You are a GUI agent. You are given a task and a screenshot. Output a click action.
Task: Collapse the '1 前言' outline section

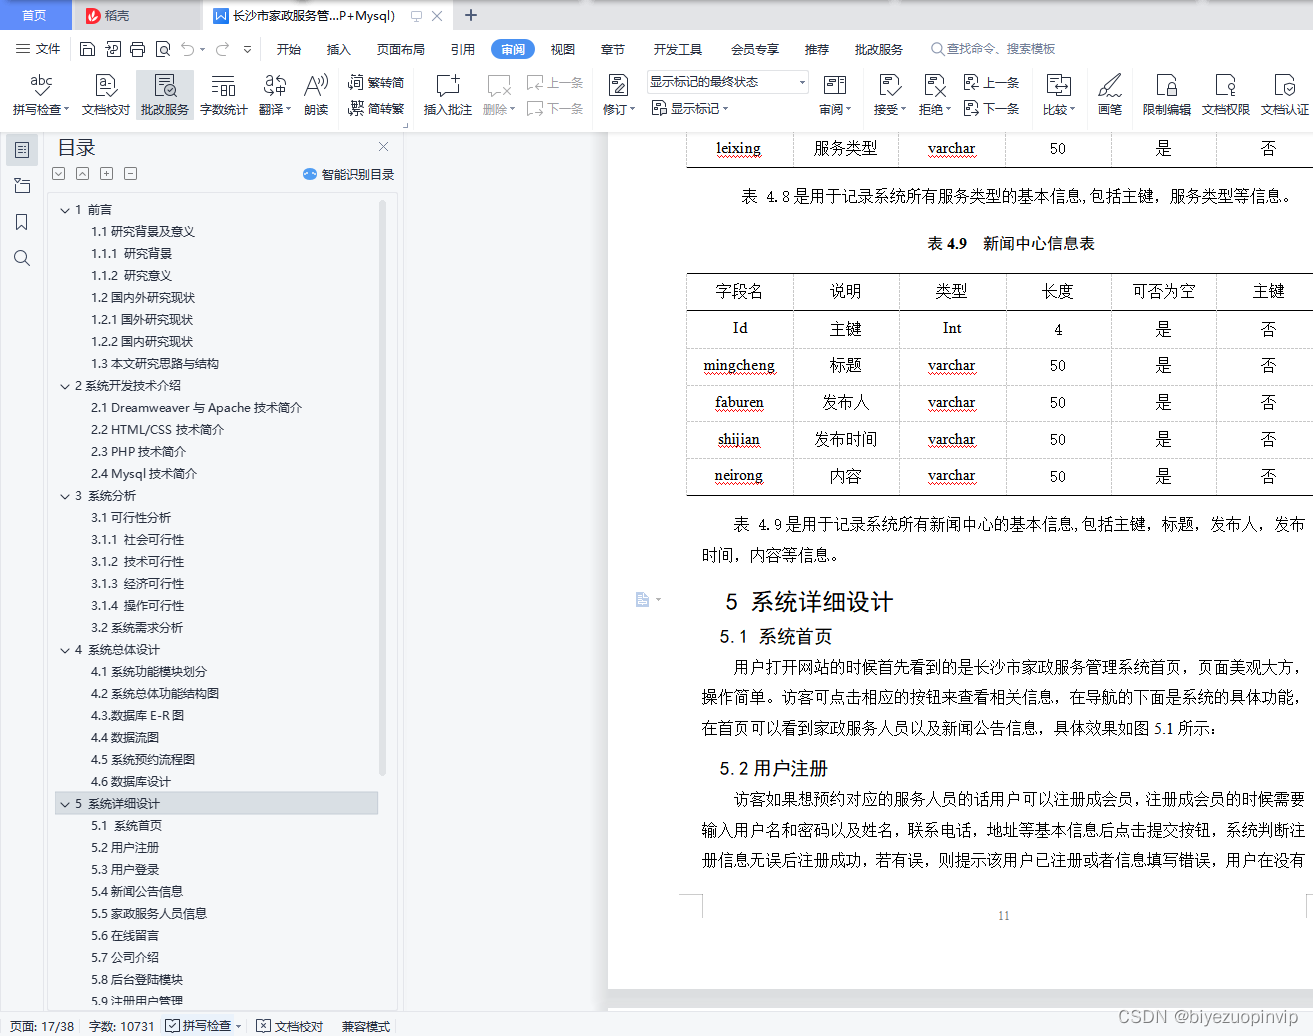pos(65,210)
